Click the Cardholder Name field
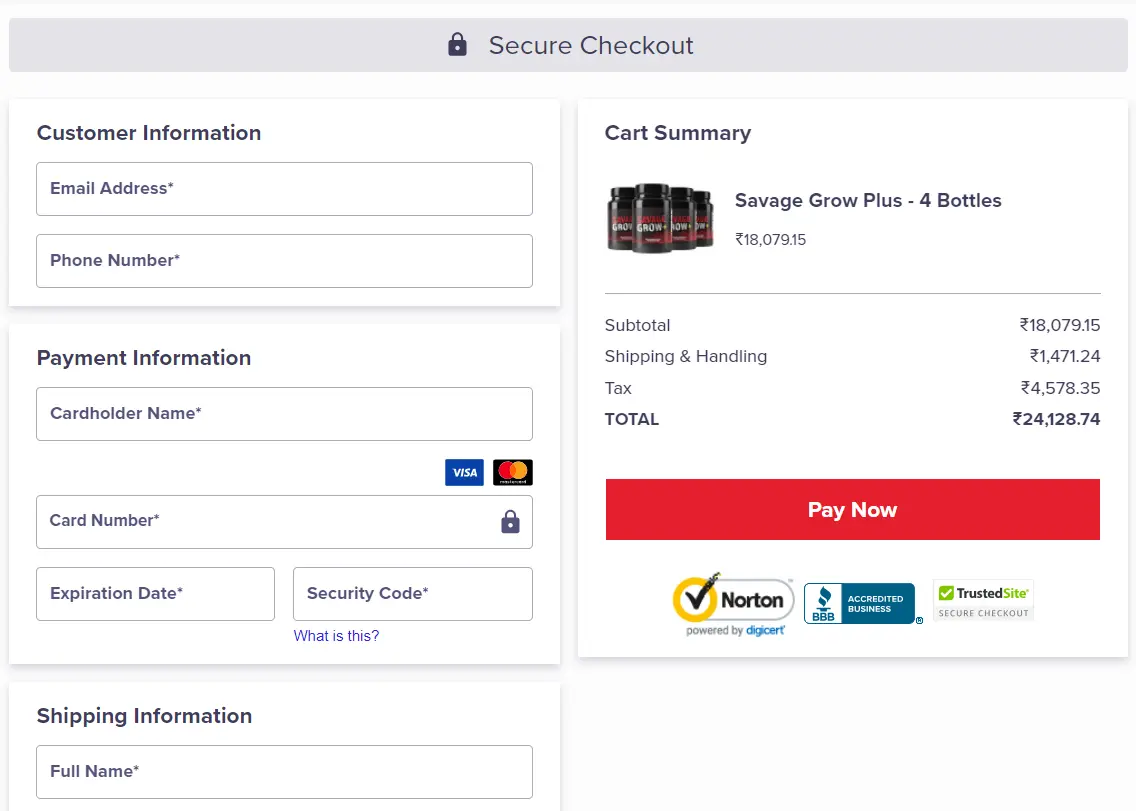This screenshot has width=1136, height=811. coord(284,413)
